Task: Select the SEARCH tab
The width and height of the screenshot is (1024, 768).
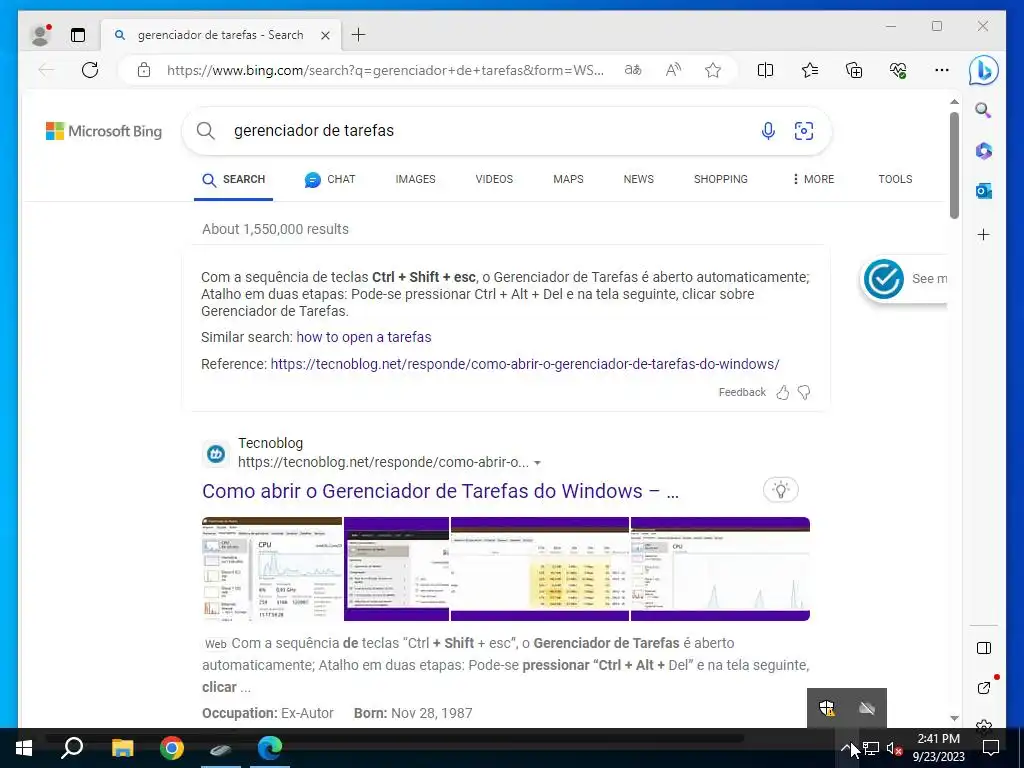Action: [233, 180]
